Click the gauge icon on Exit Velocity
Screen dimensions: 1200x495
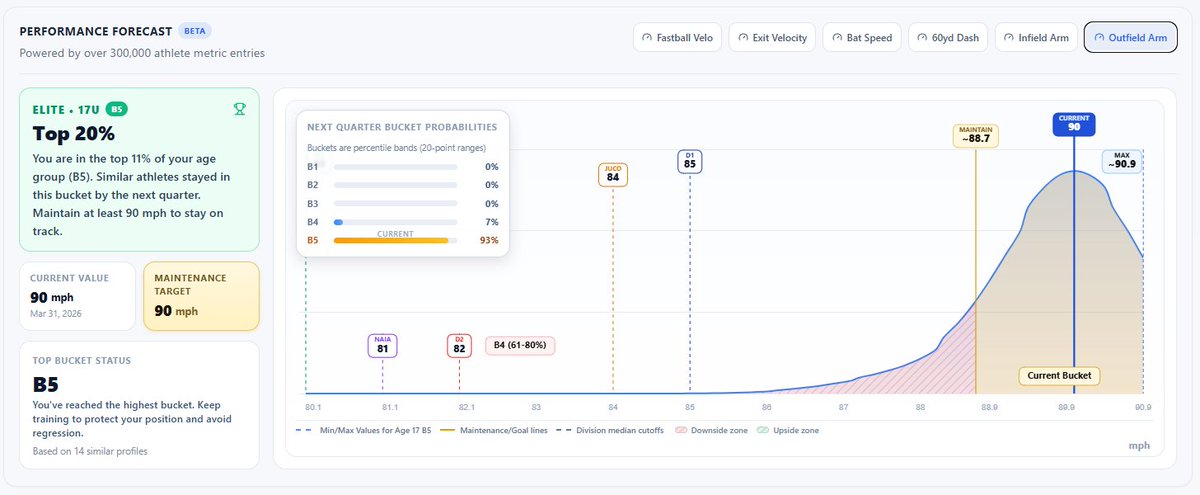(x=743, y=38)
